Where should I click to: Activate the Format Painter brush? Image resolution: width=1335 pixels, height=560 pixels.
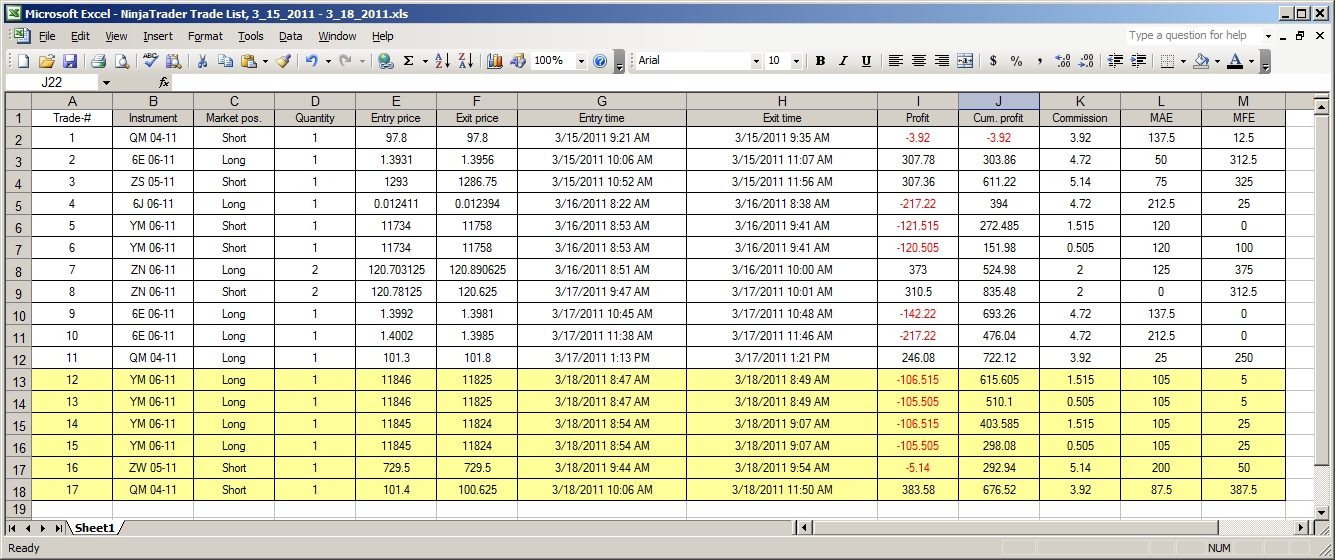coord(283,61)
